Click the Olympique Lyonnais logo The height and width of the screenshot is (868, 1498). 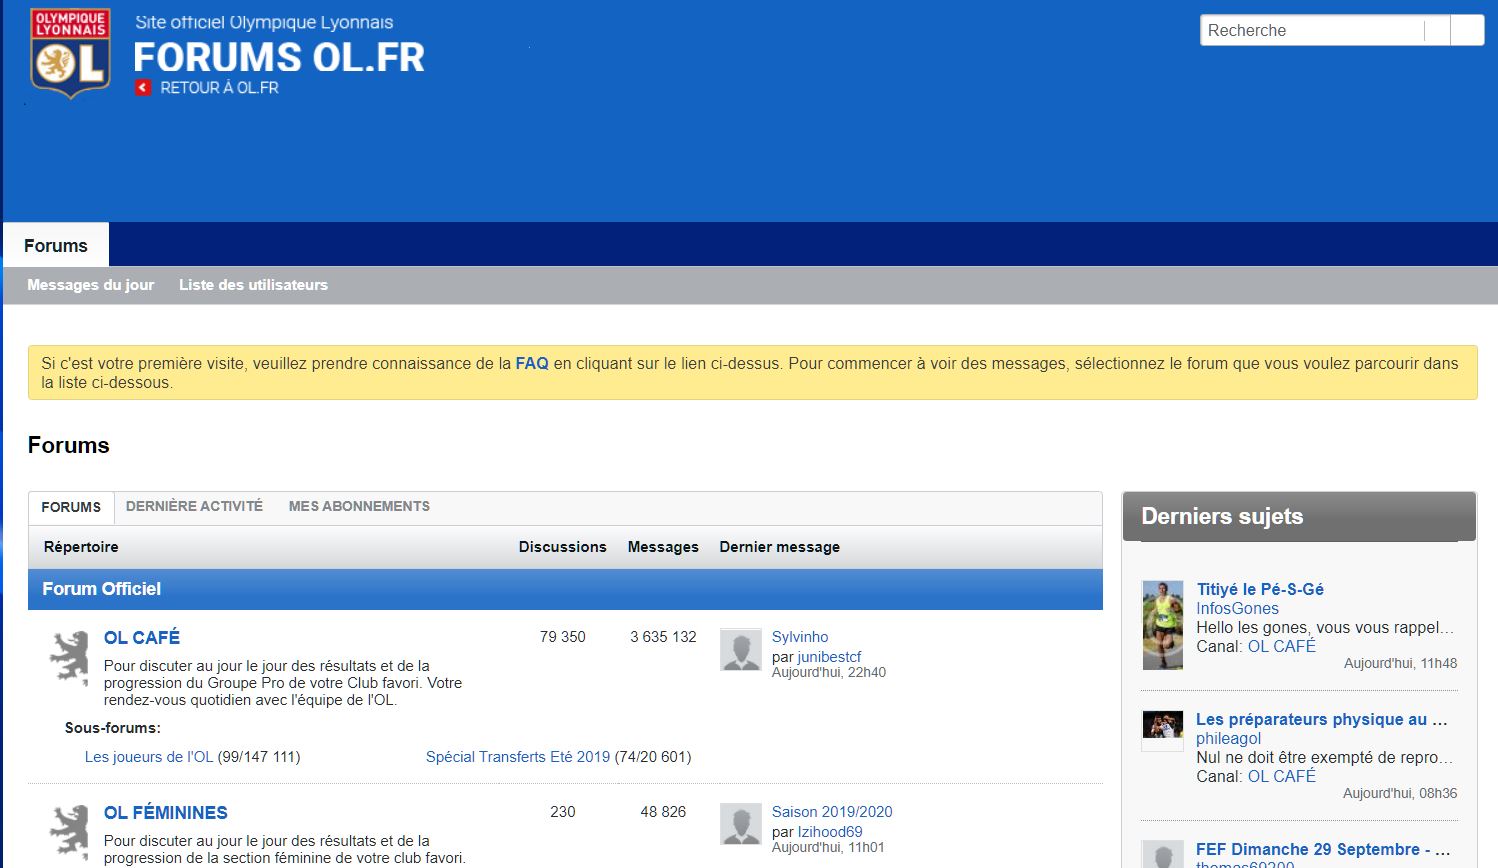pyautogui.click(x=70, y=54)
